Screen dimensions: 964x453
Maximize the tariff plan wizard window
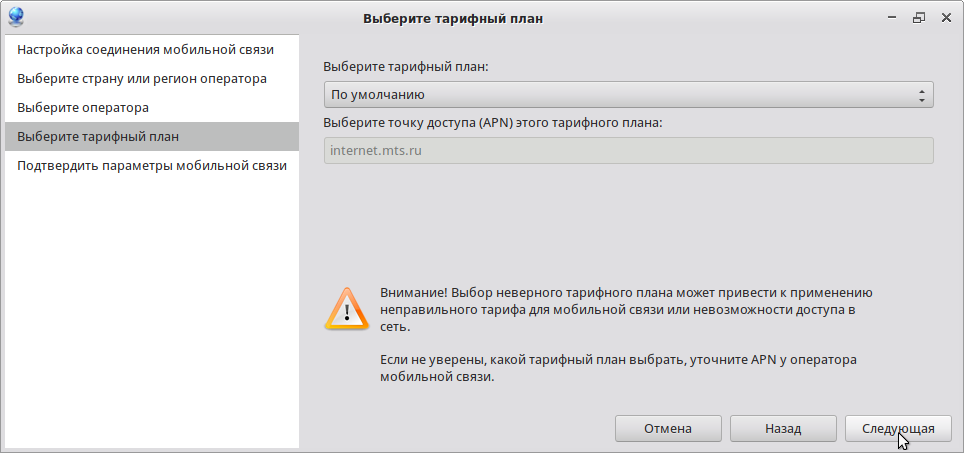pyautogui.click(x=918, y=17)
